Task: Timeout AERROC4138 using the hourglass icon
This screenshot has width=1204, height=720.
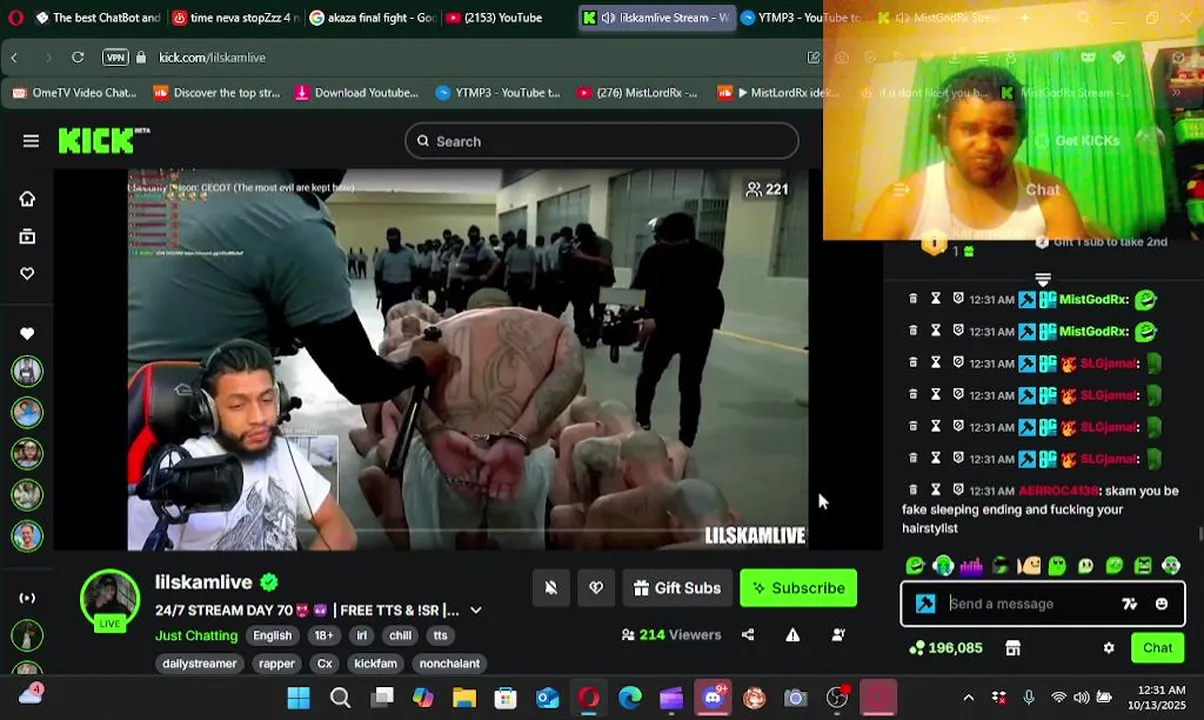Action: pos(936,490)
